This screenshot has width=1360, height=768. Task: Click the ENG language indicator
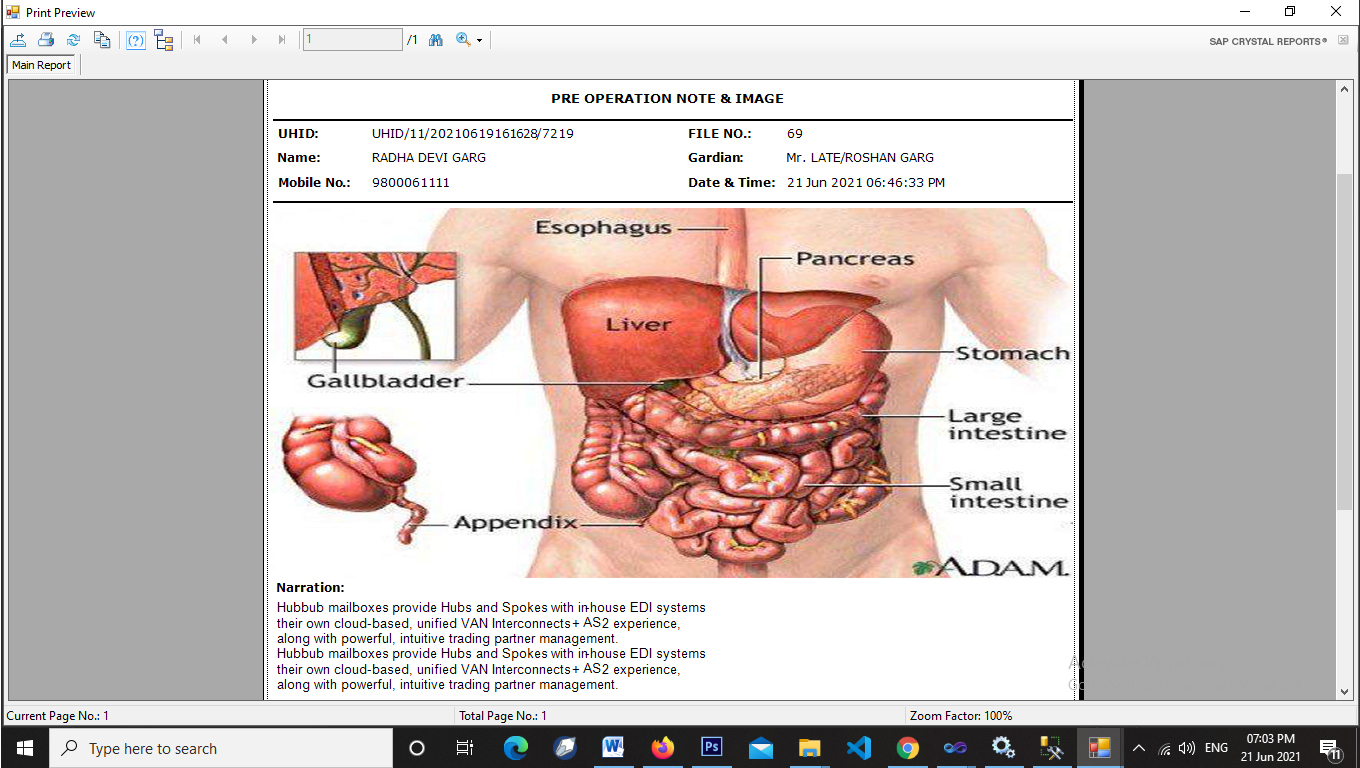point(1216,748)
